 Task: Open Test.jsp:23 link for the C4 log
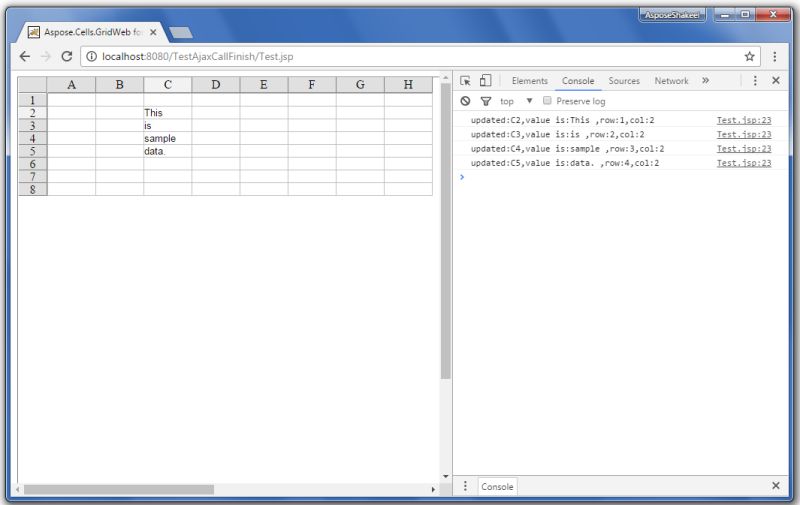coord(743,149)
